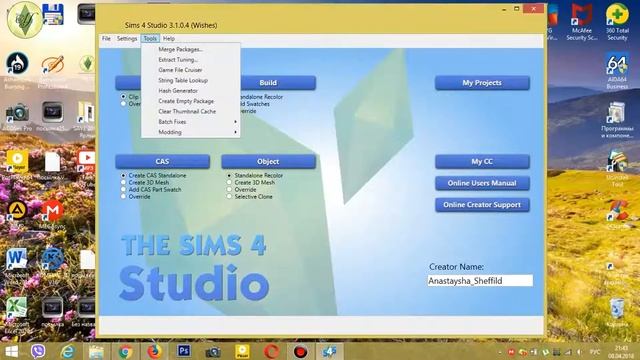Viewport: 640px width, 360px height.
Task: Open the 360 Total Security desktop shortcut
Action: 617,22
